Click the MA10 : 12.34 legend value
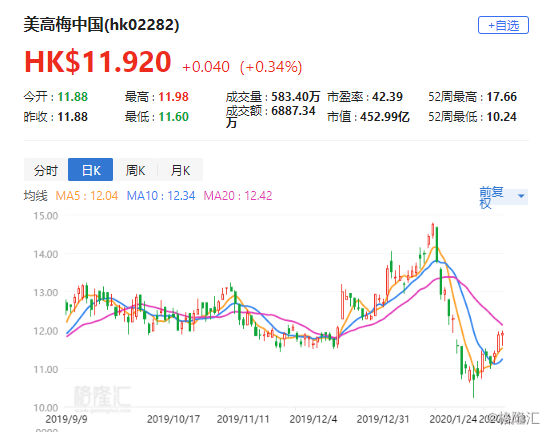The width and height of the screenshot is (547, 432). point(161,196)
